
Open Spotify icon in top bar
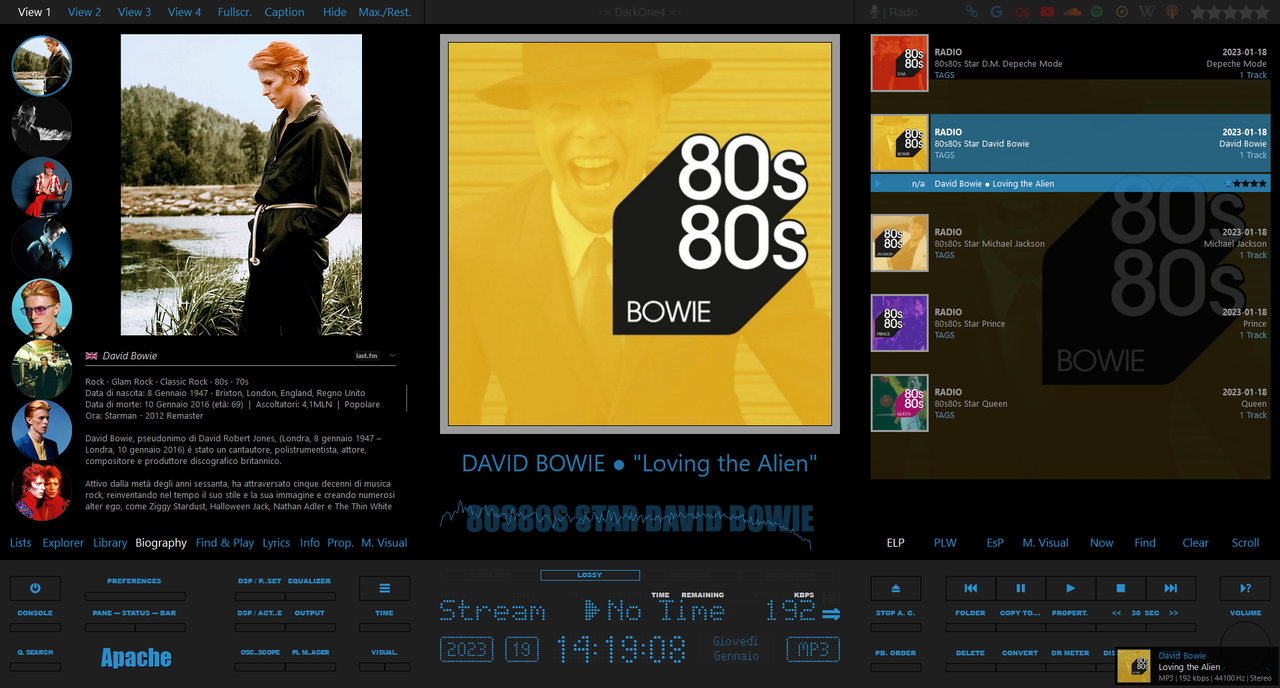(x=1097, y=12)
